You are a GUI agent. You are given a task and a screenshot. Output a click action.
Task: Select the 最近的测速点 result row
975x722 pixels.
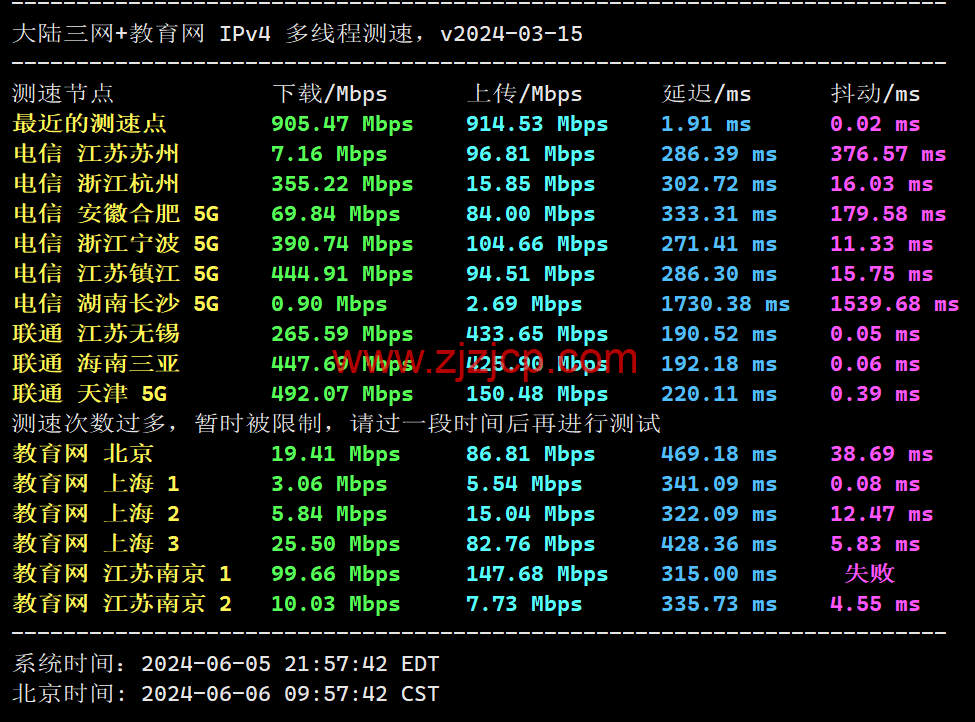tap(87, 124)
